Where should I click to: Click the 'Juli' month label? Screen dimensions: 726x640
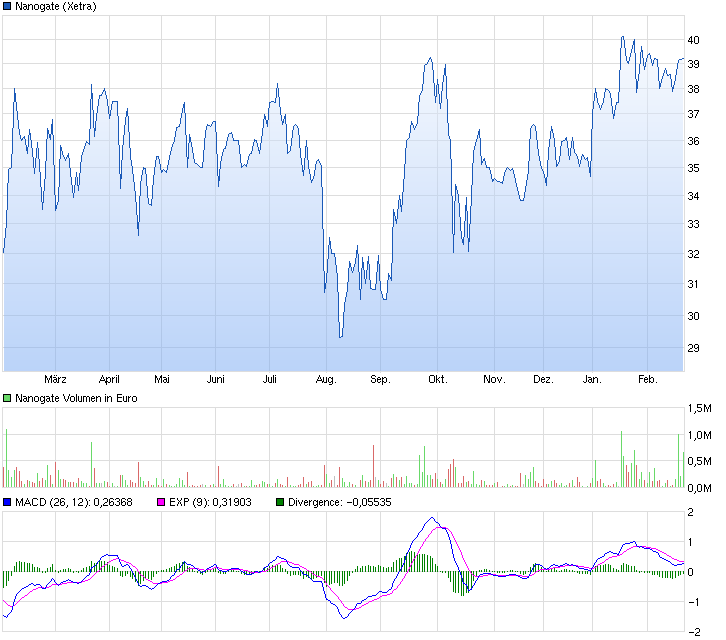coord(269,379)
